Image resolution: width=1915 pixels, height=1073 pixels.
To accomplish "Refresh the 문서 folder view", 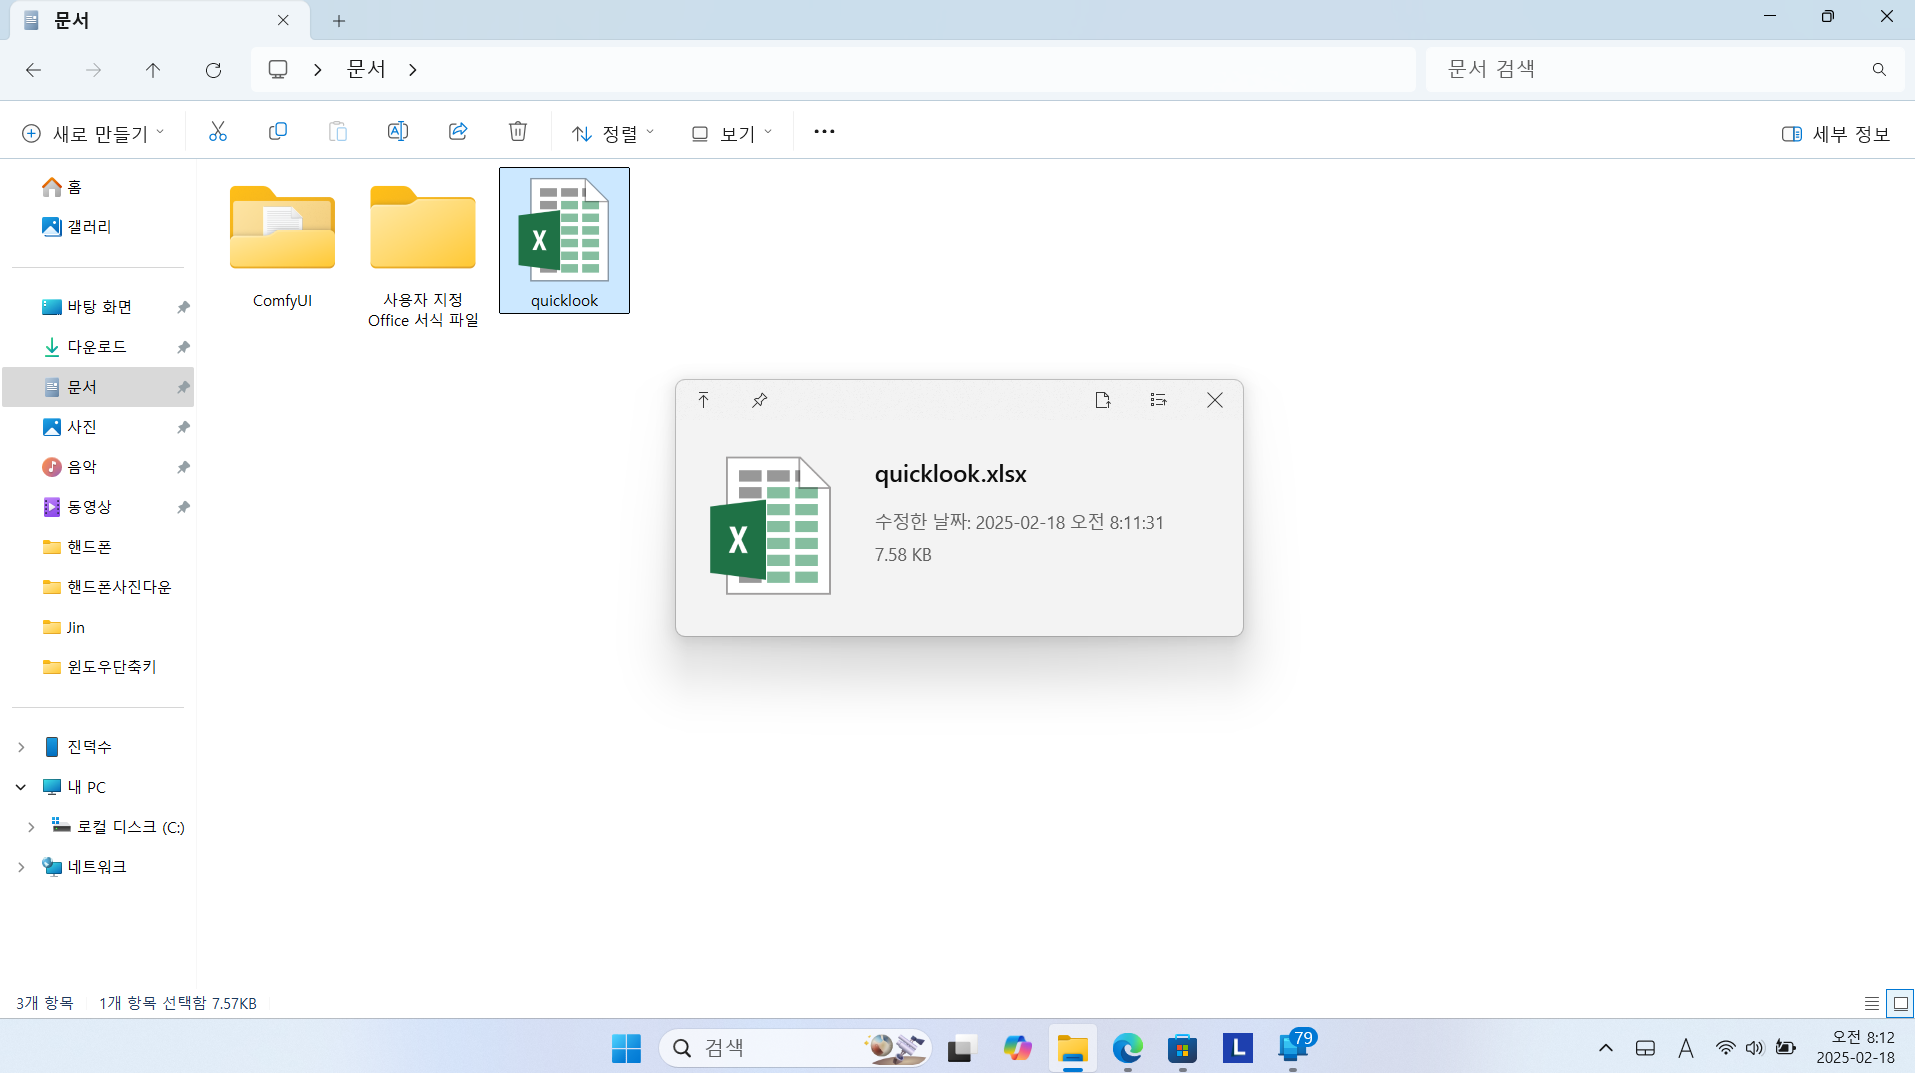I will 213,70.
